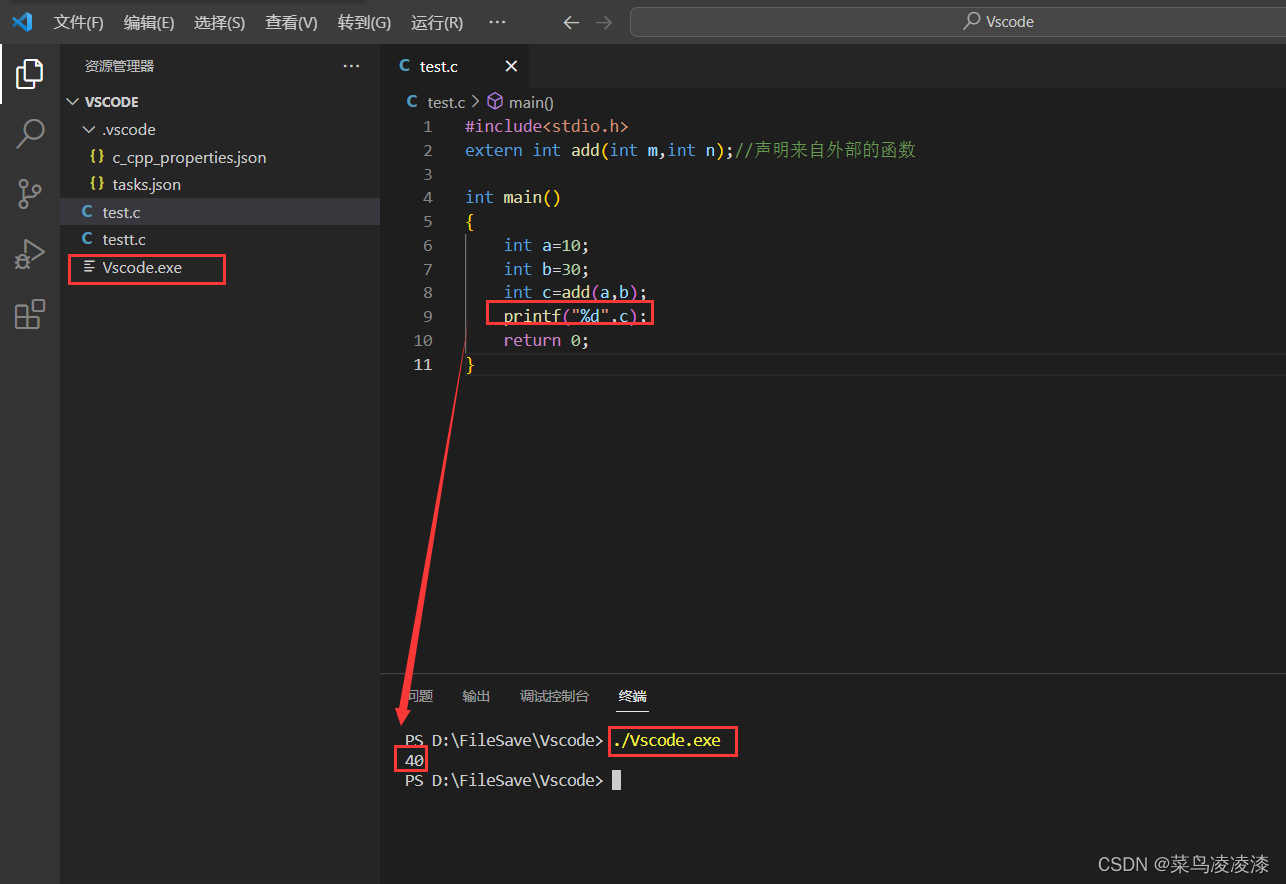The height and width of the screenshot is (884, 1286).
Task: Click the C icon beside testt.c in explorer
Action: (88, 239)
